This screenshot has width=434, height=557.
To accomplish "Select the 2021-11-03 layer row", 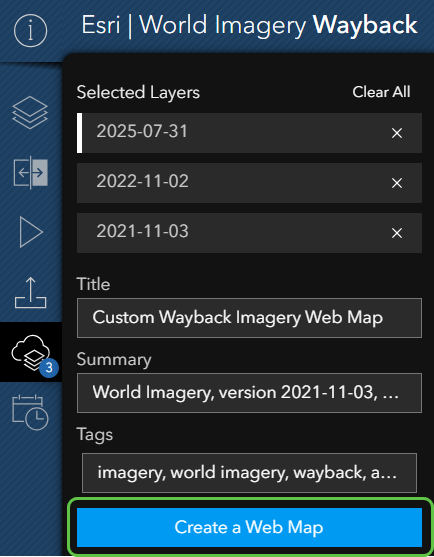I will click(249, 233).
